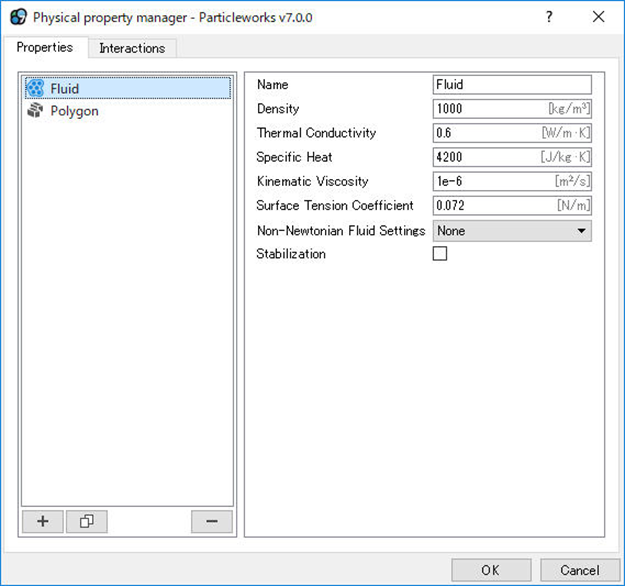Viewport: 625px width, 586px height.
Task: Add a new property with plus button
Action: (43, 521)
